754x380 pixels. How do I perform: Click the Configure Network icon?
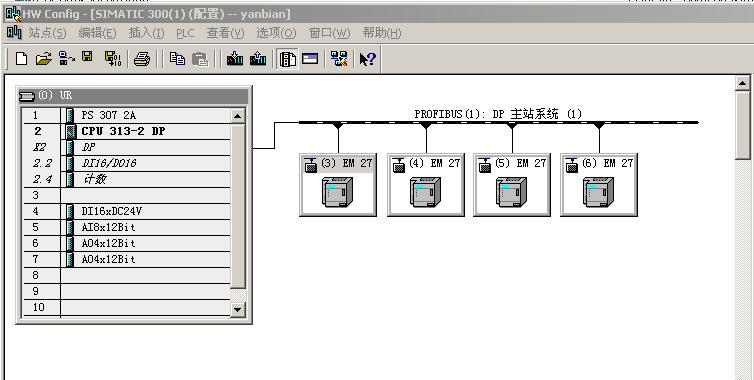click(x=339, y=59)
